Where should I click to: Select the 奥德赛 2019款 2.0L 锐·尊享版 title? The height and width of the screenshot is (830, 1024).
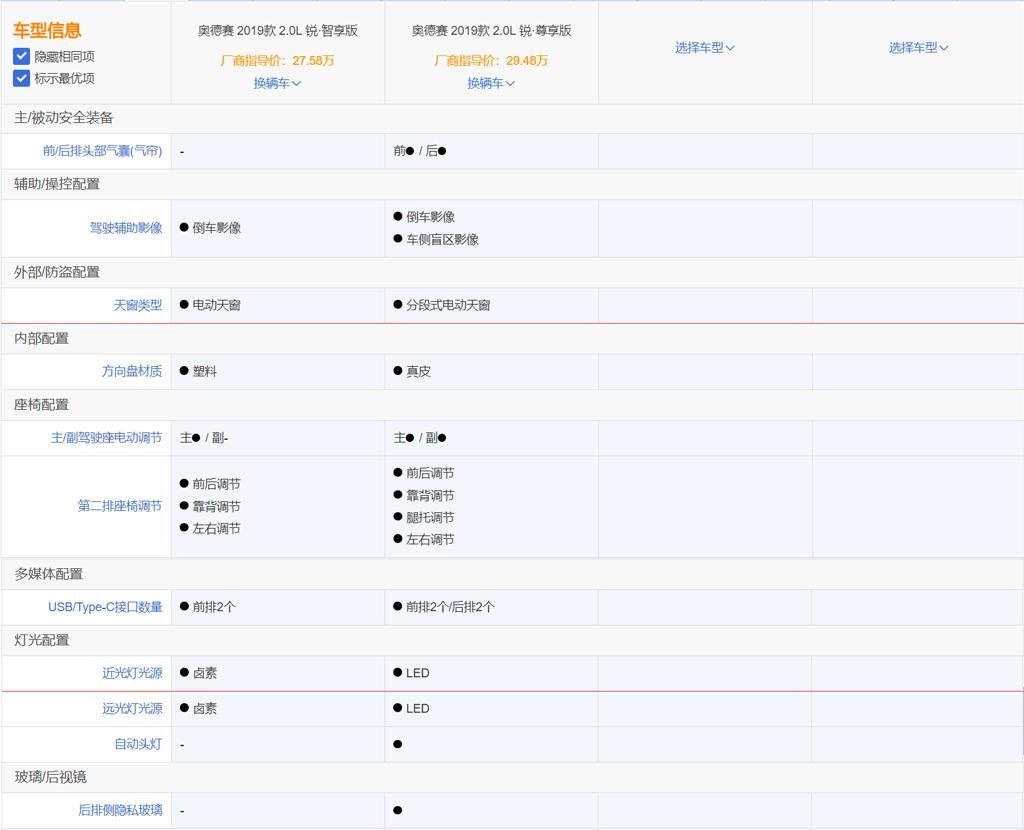tap(491, 31)
